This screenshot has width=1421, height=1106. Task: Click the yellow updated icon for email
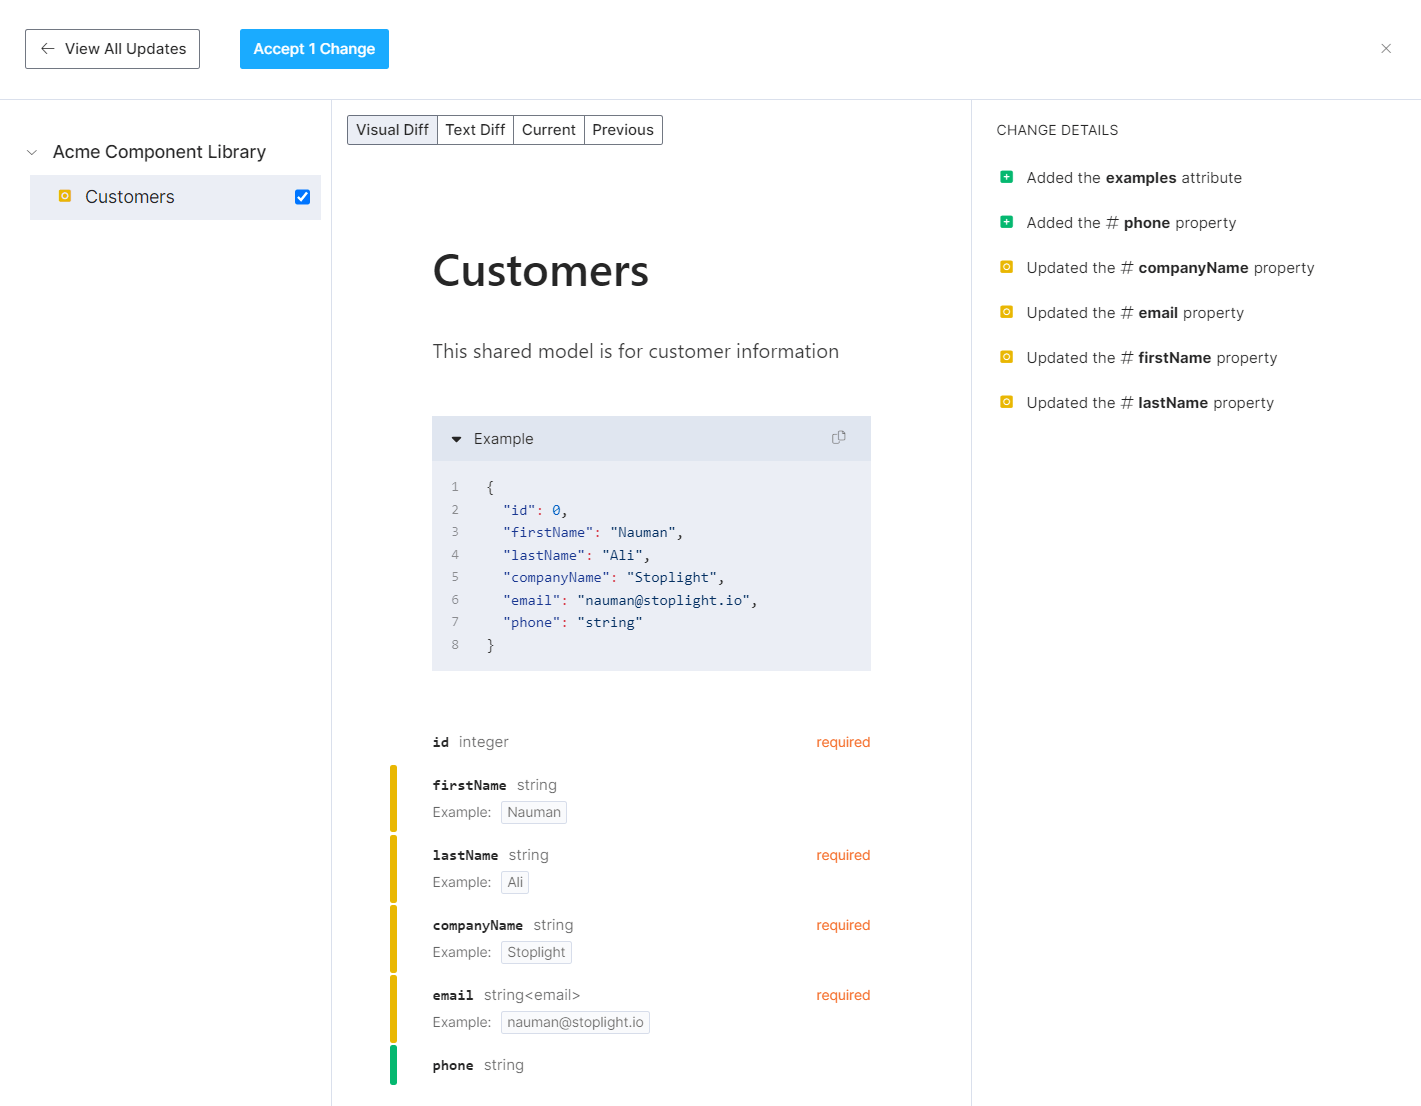(1007, 312)
